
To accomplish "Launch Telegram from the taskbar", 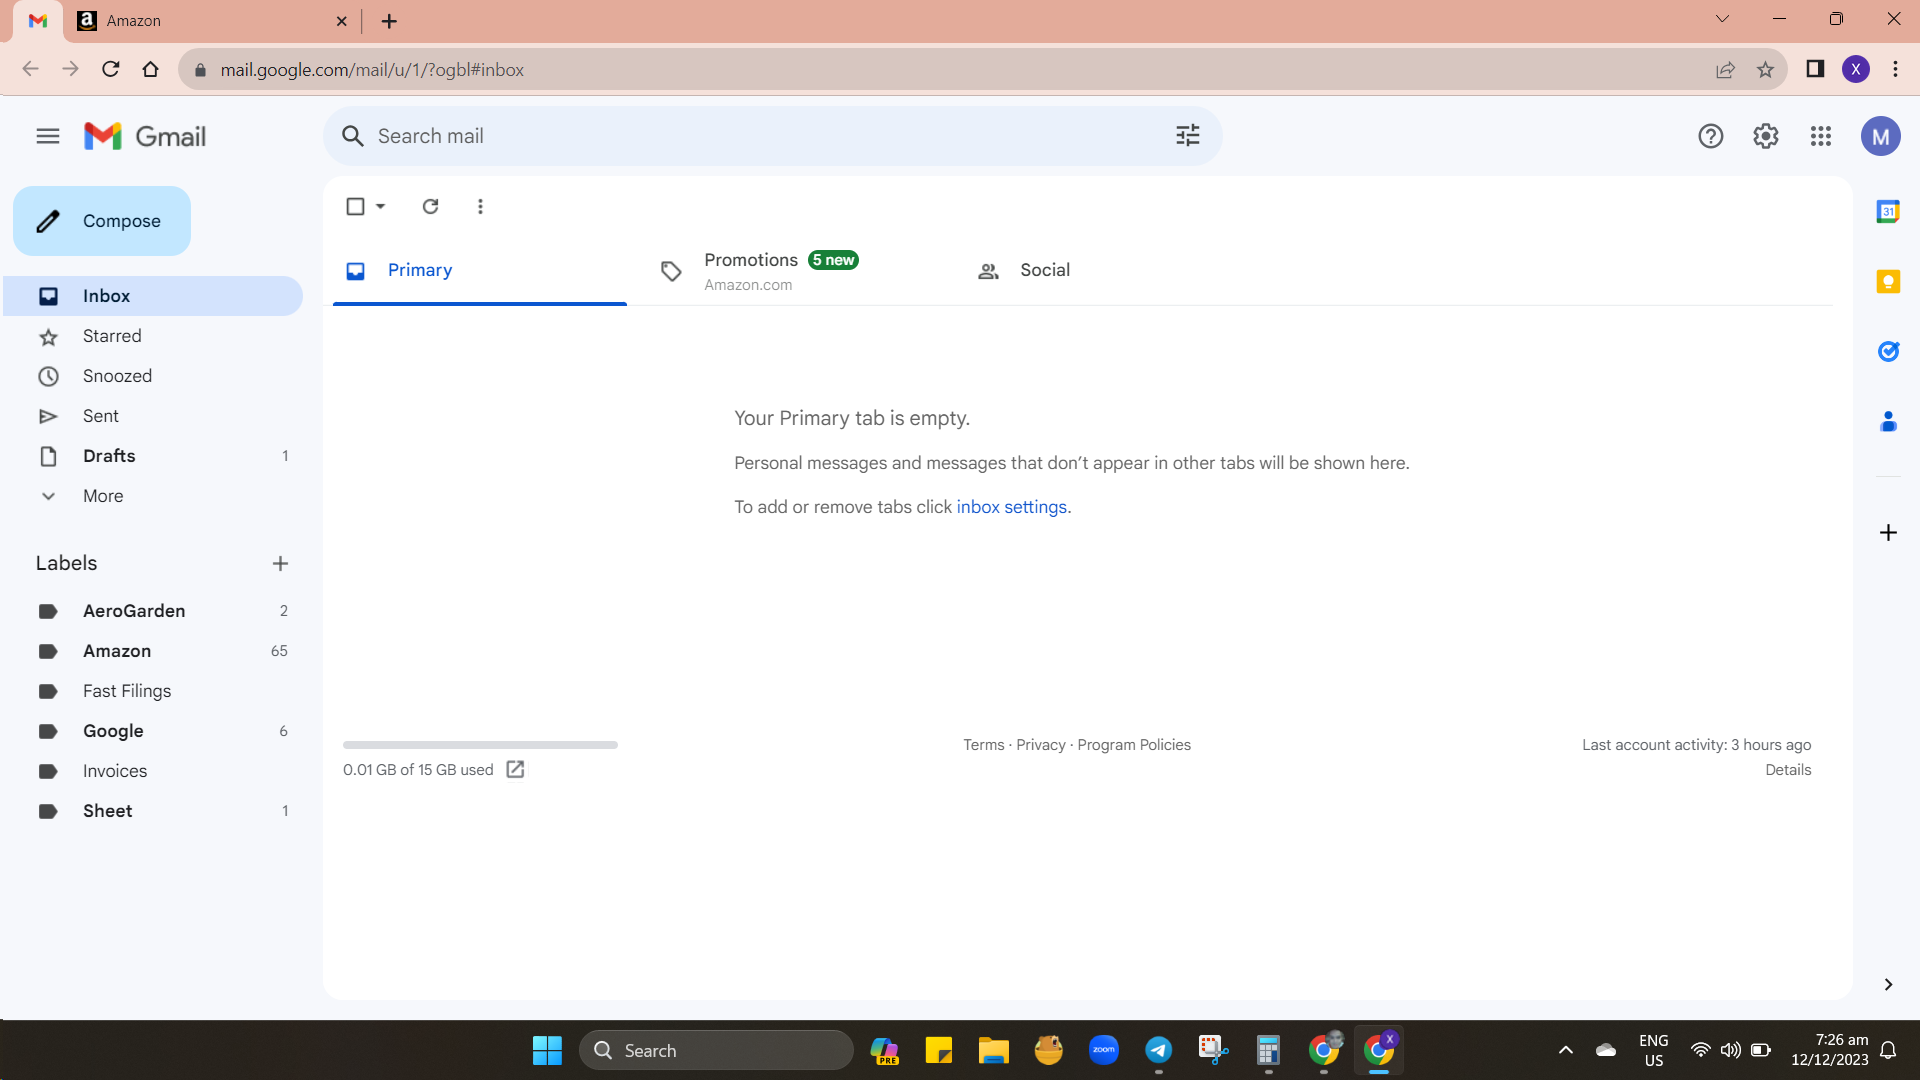I will [x=1158, y=1050].
